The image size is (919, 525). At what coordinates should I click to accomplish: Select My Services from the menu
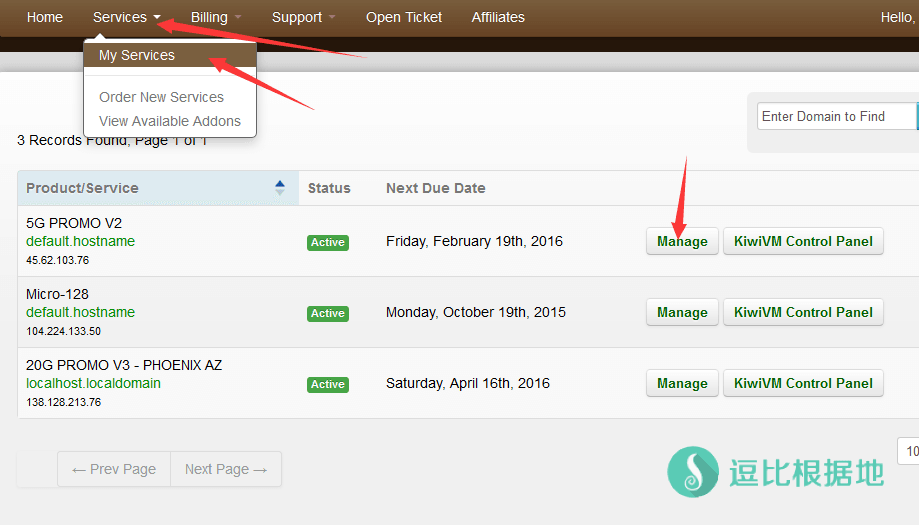137,55
